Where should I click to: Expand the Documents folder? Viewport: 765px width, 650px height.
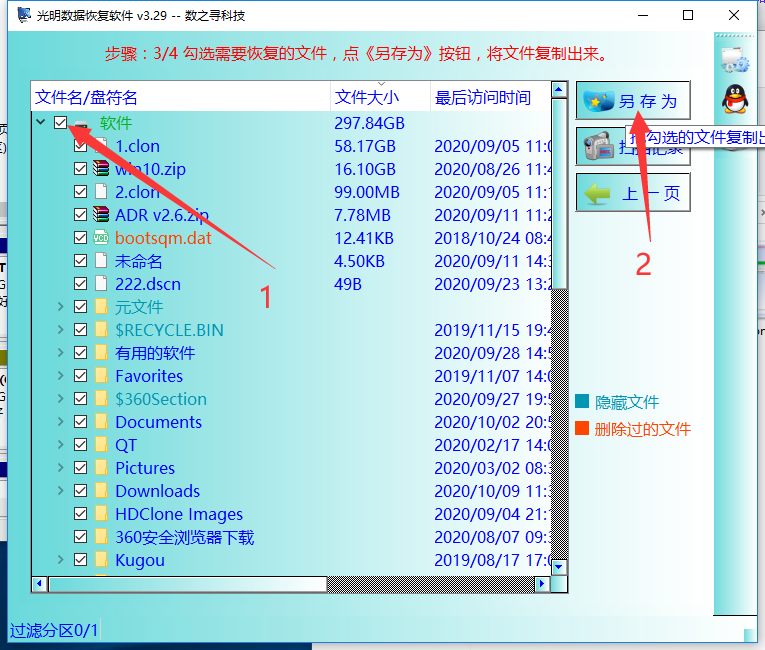click(60, 421)
